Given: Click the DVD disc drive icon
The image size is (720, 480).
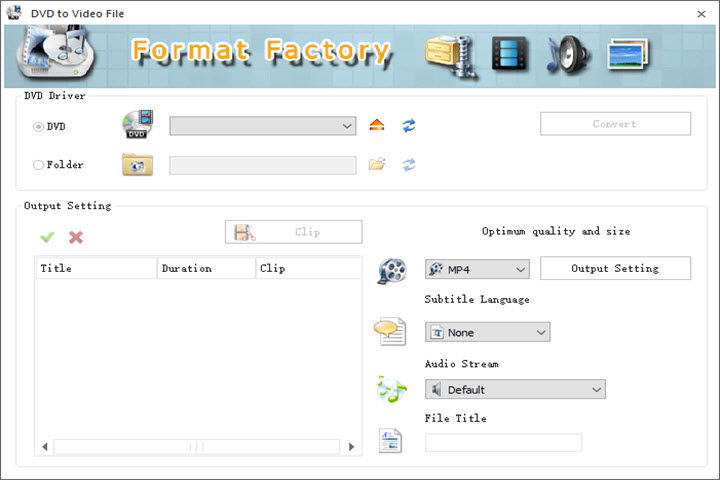Looking at the screenshot, I should 138,124.
